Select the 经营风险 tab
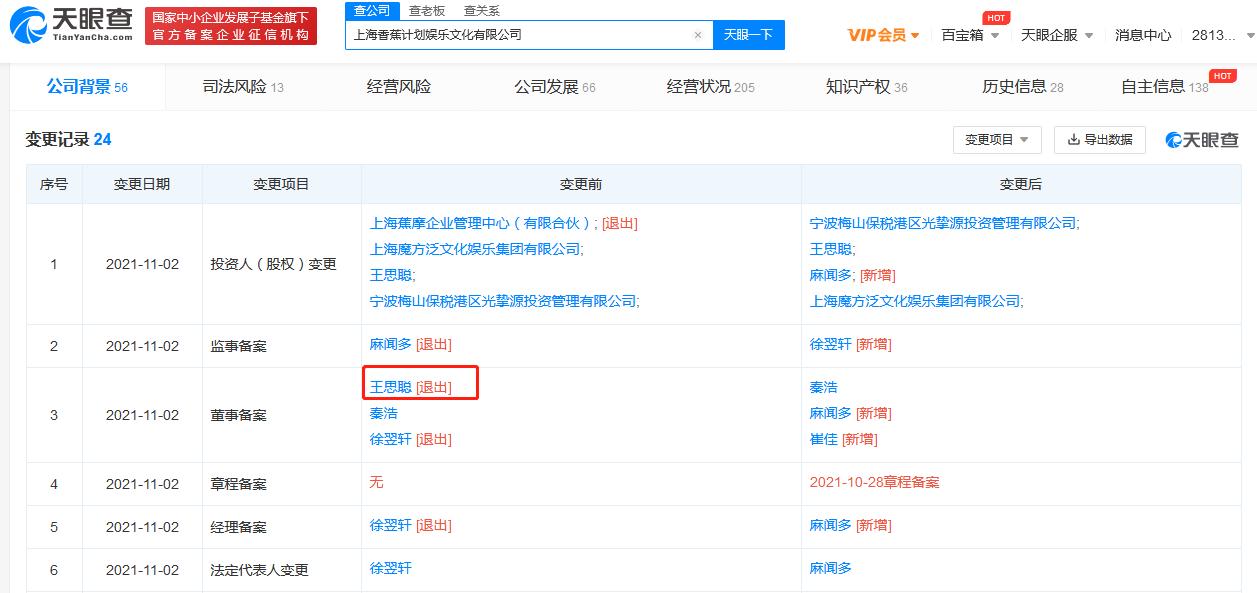 [399, 87]
